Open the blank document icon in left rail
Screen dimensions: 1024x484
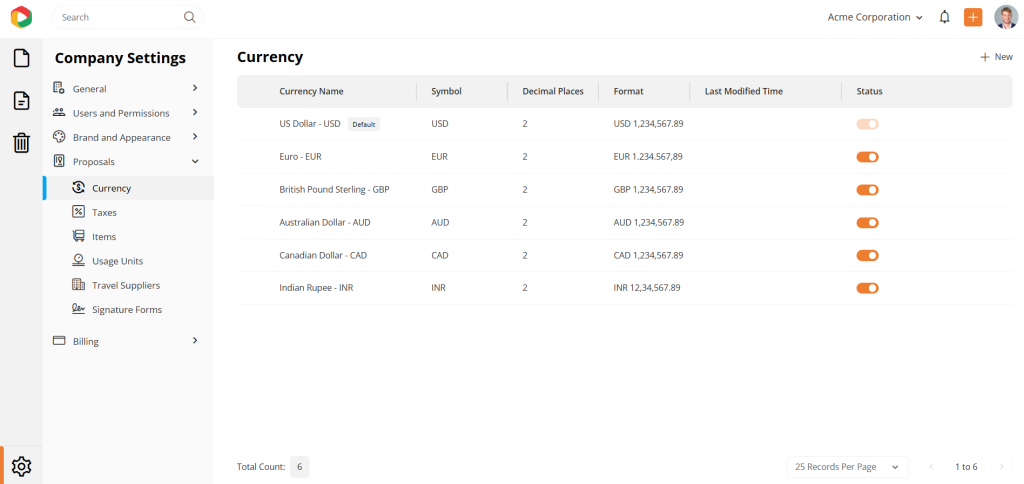[x=22, y=58]
